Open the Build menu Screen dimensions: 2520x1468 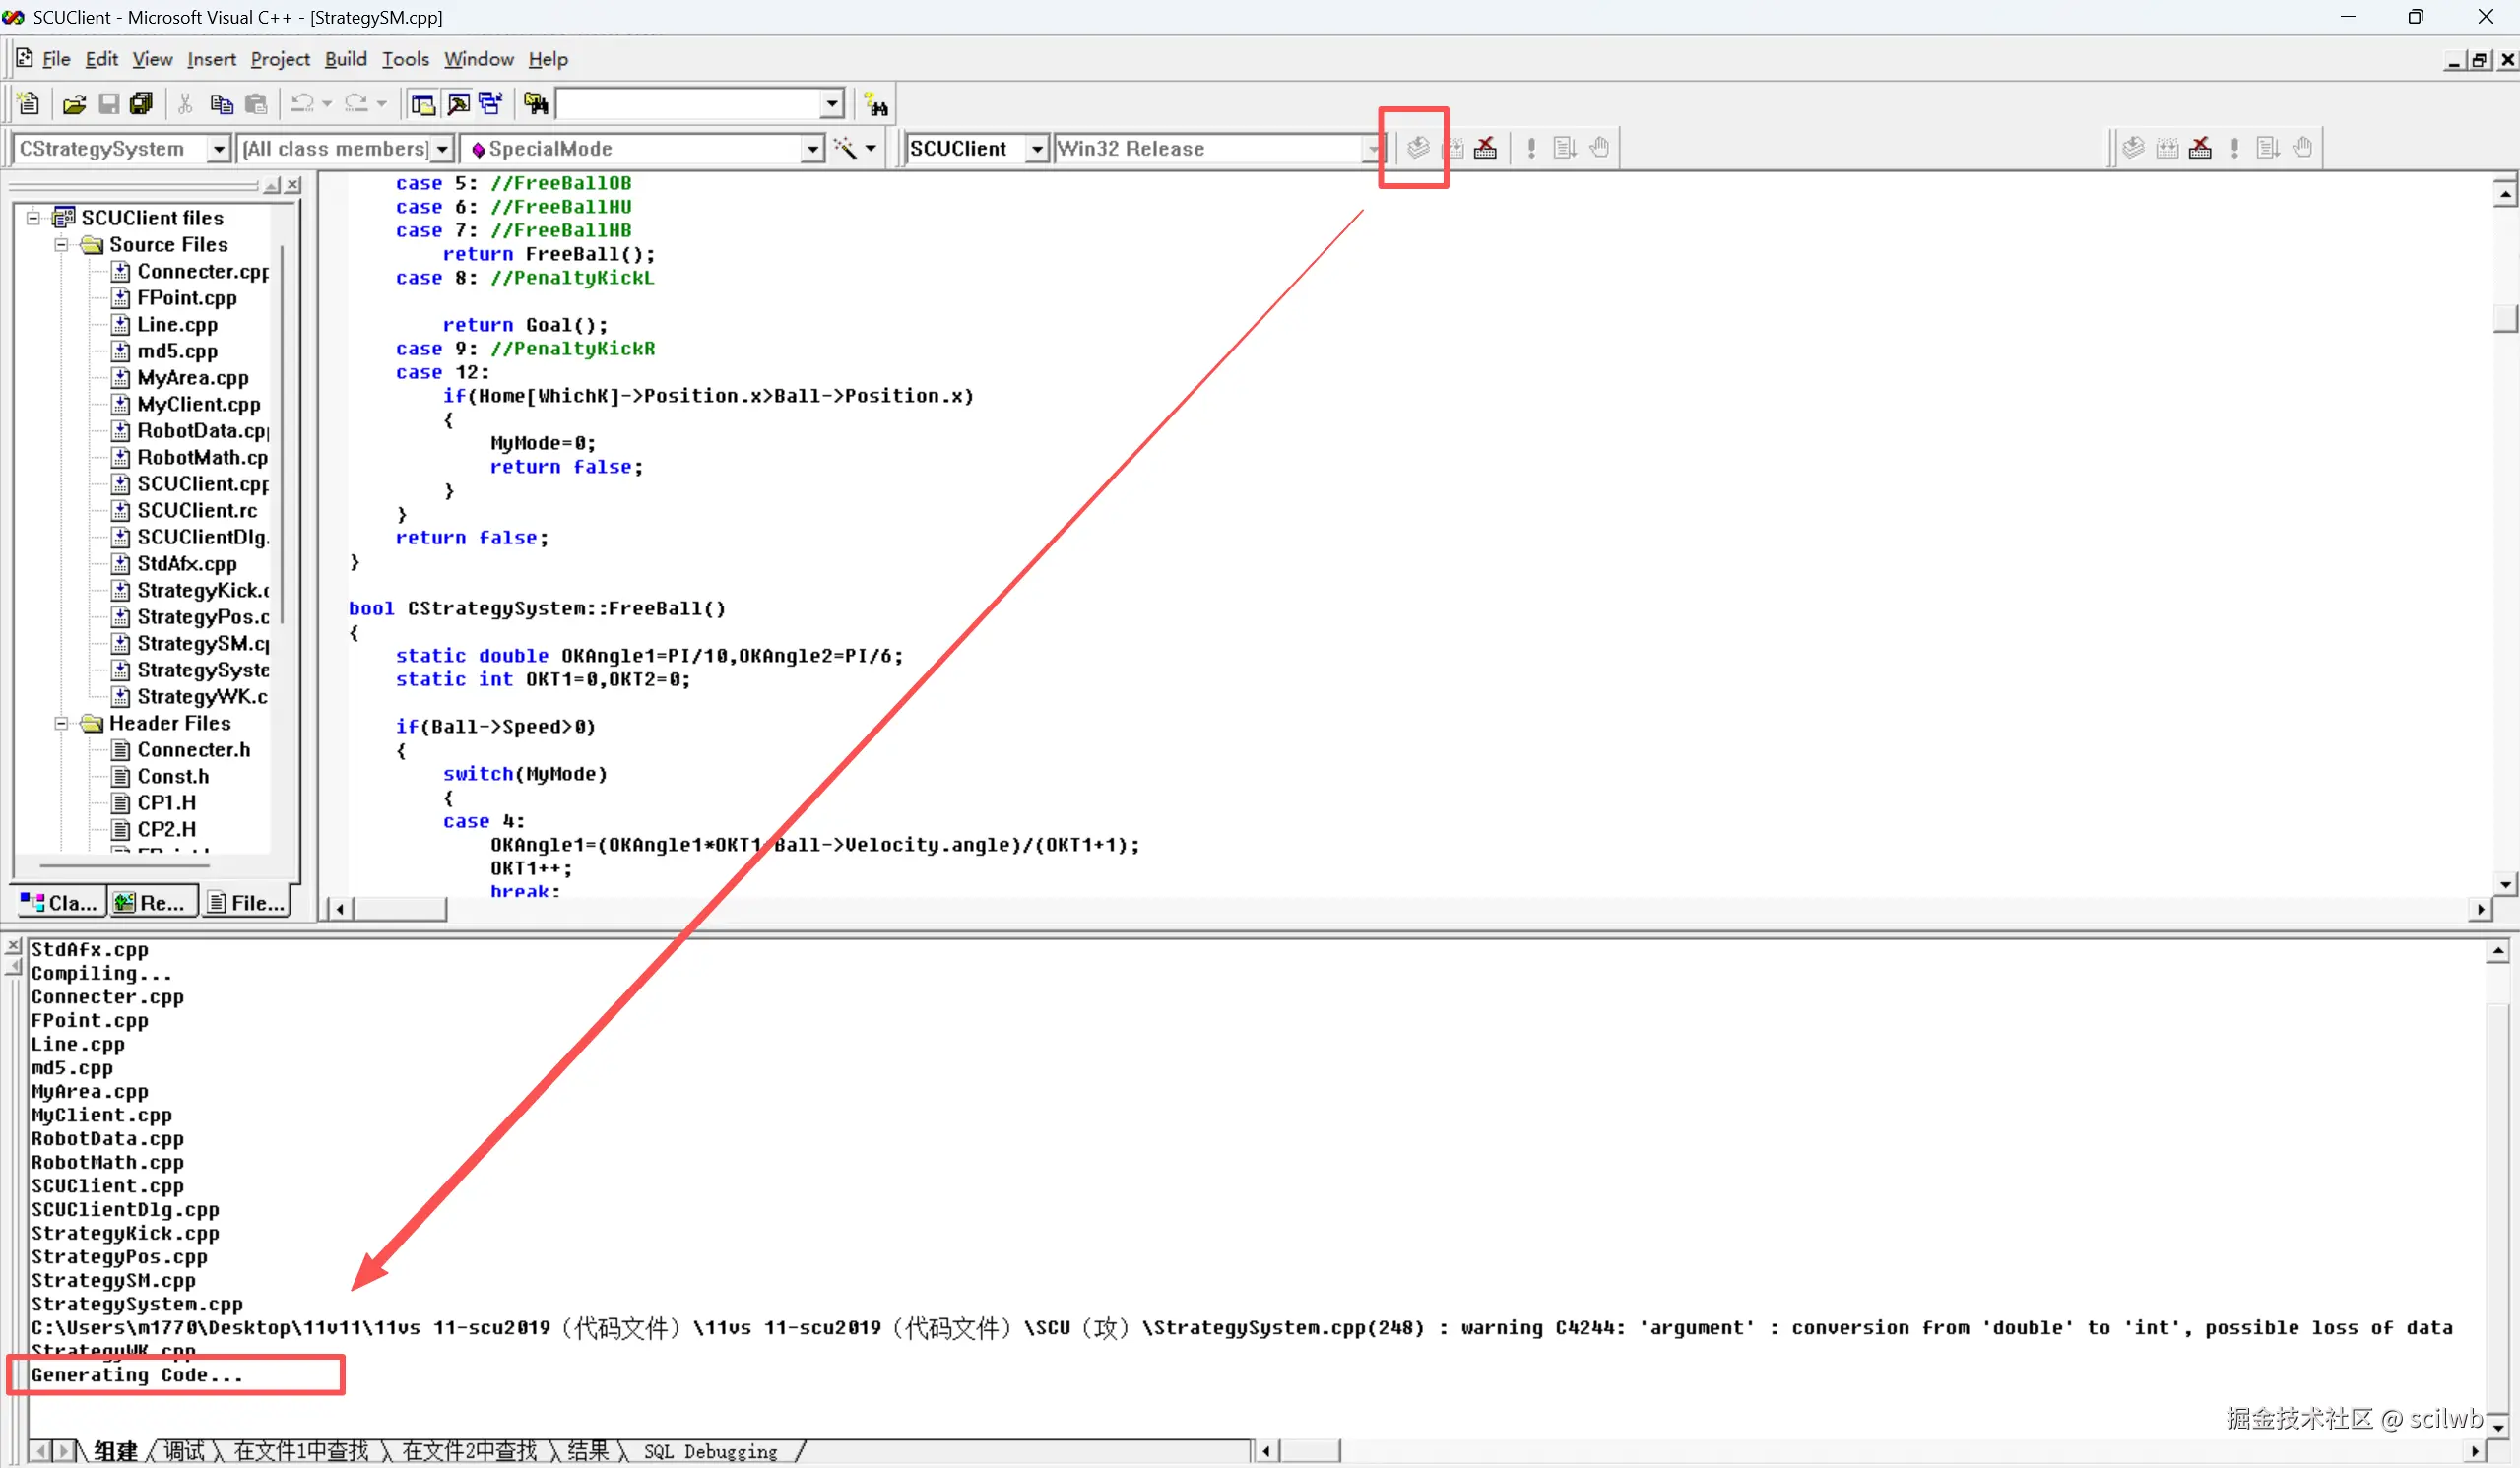point(345,59)
